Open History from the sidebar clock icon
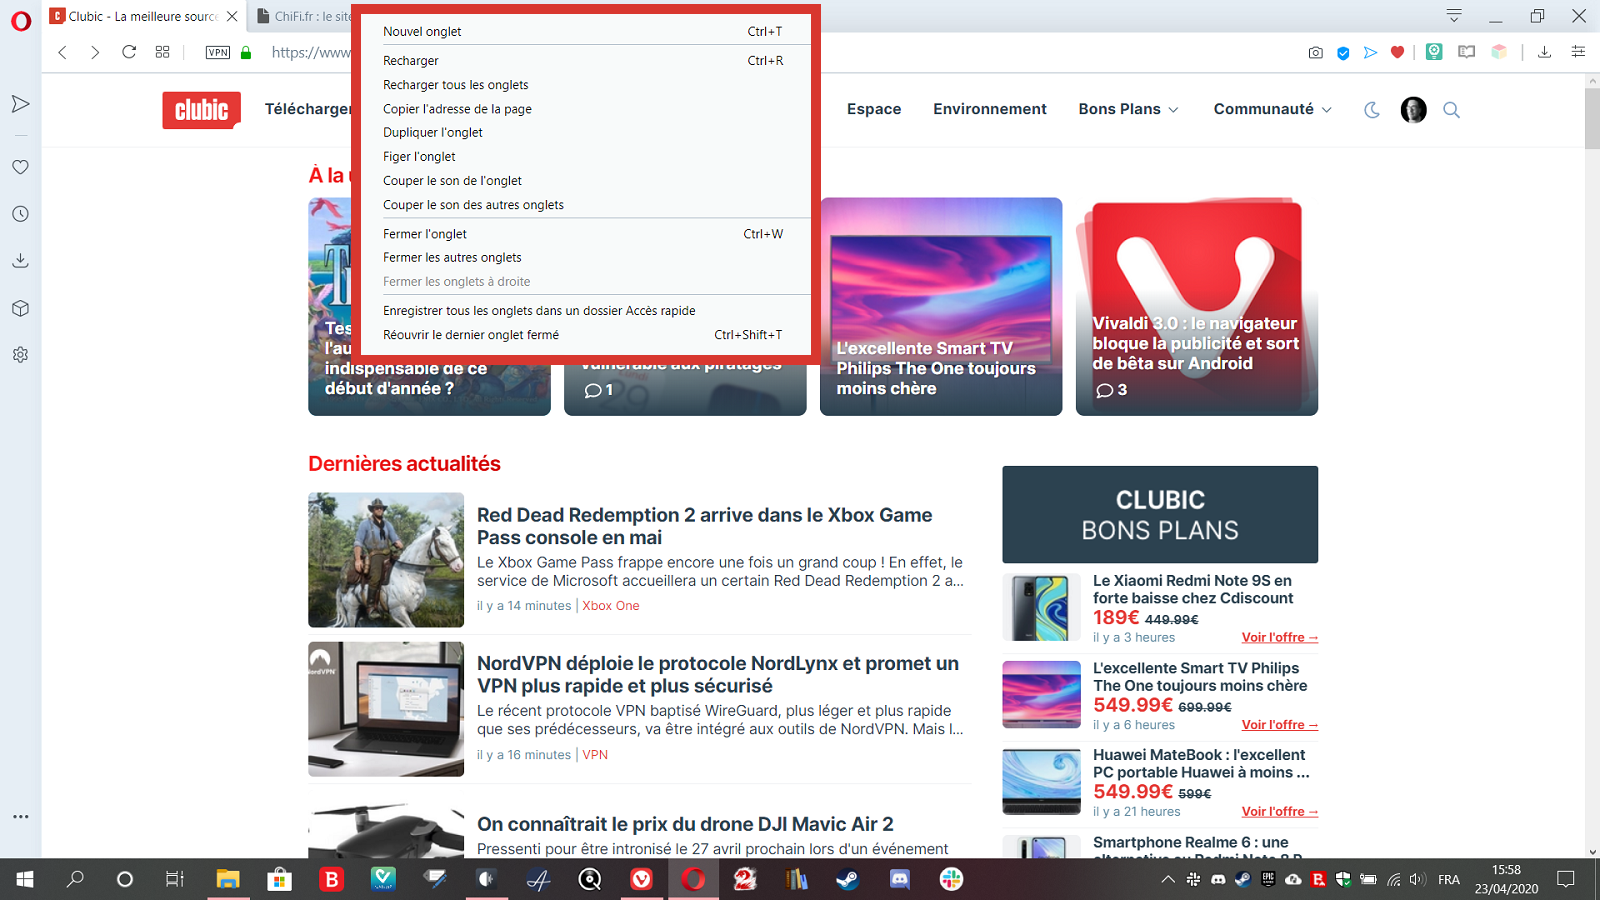The height and width of the screenshot is (900, 1600). pos(20,214)
